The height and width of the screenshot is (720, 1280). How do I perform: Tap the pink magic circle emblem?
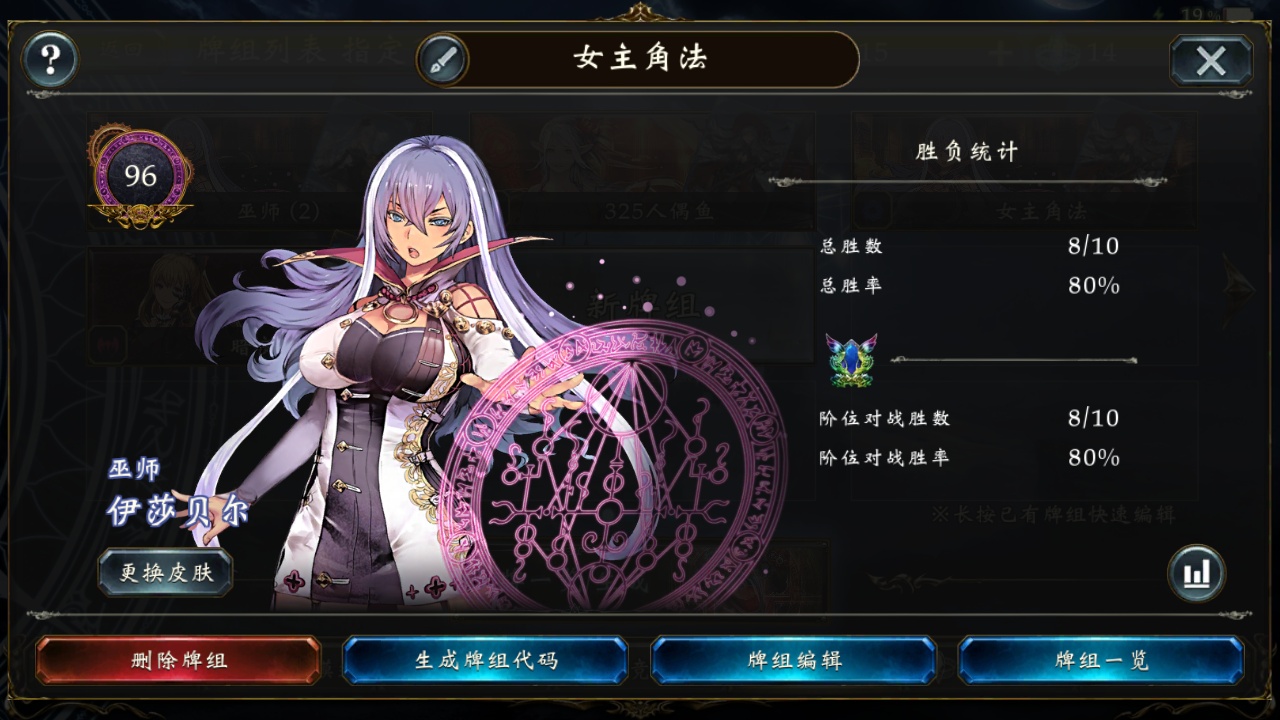coord(612,465)
